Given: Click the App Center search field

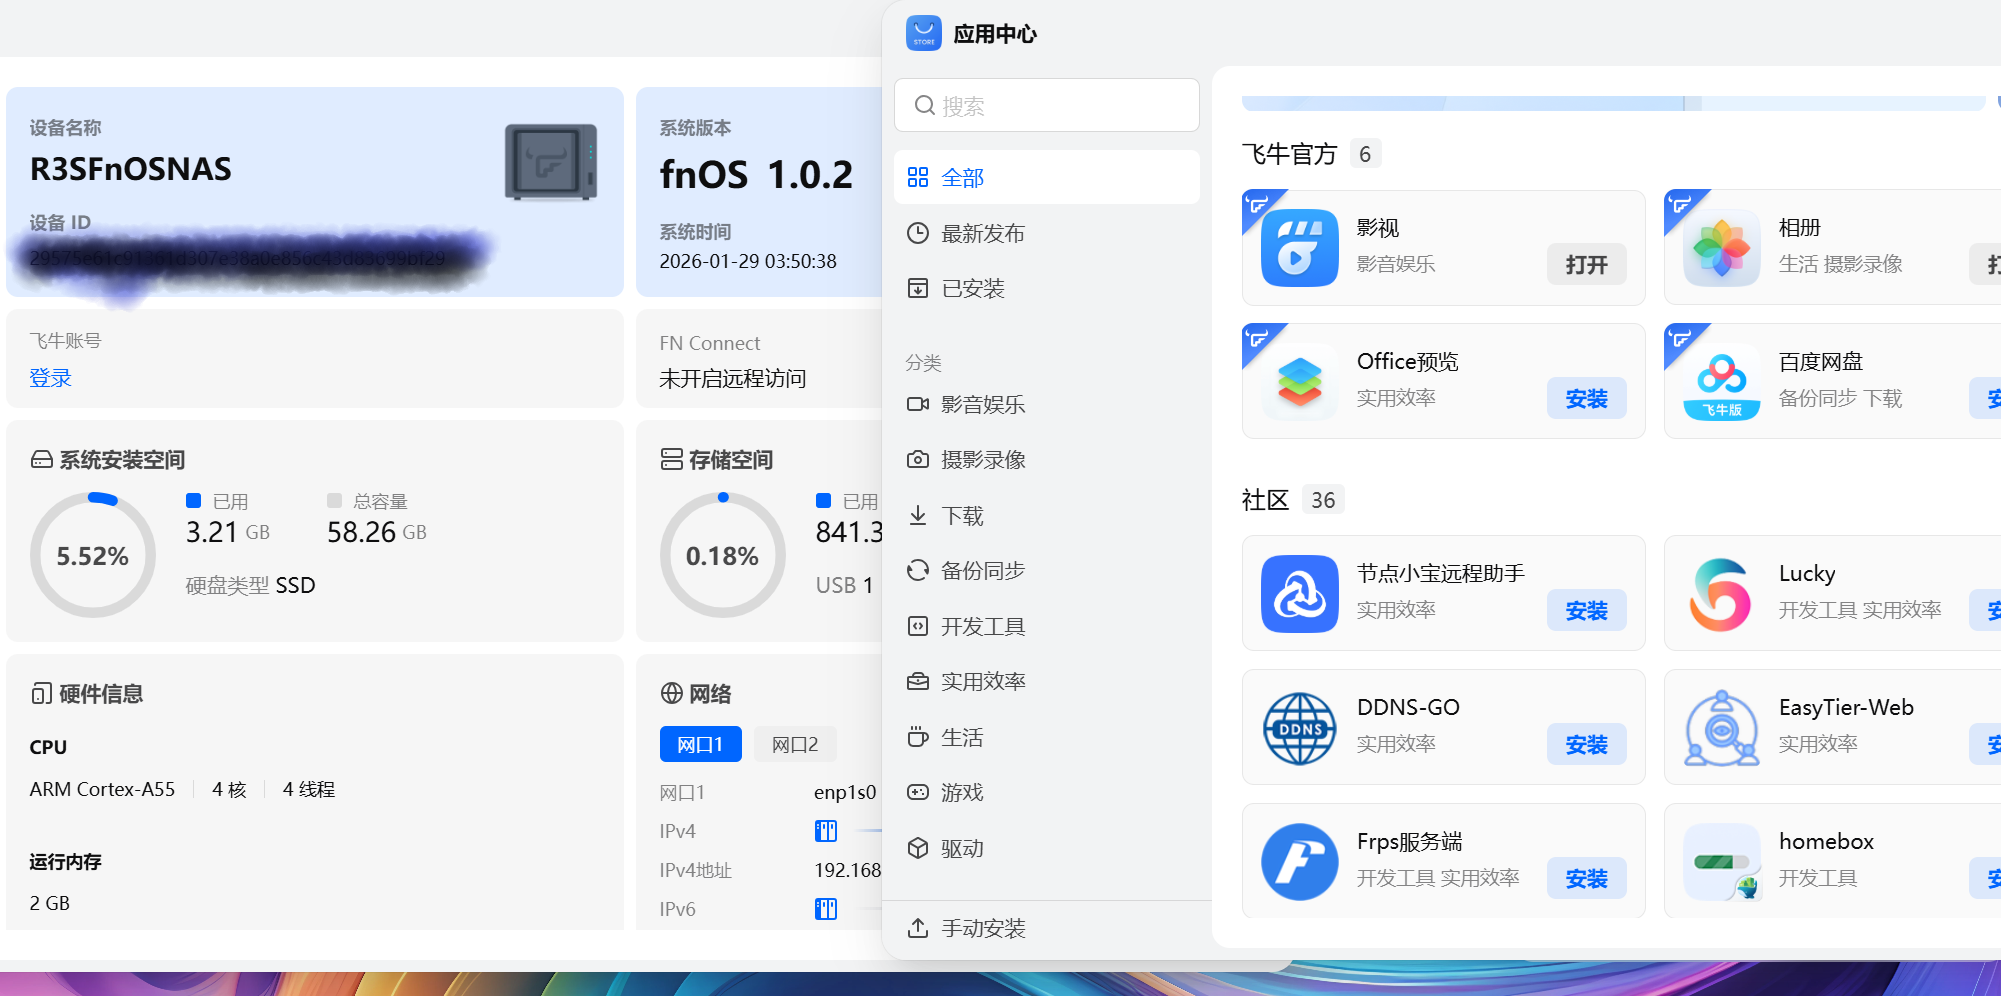Looking at the screenshot, I should [1046, 105].
